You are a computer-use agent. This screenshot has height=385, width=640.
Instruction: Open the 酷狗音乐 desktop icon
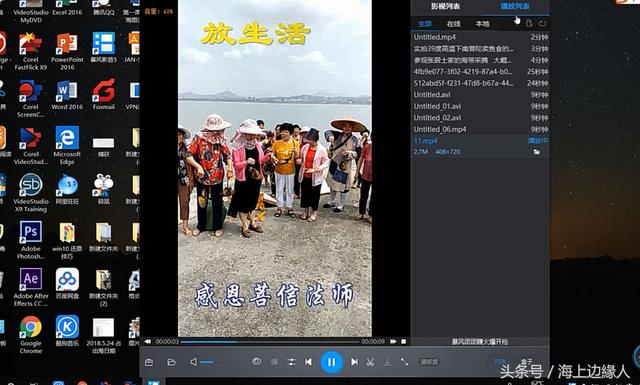click(67, 331)
